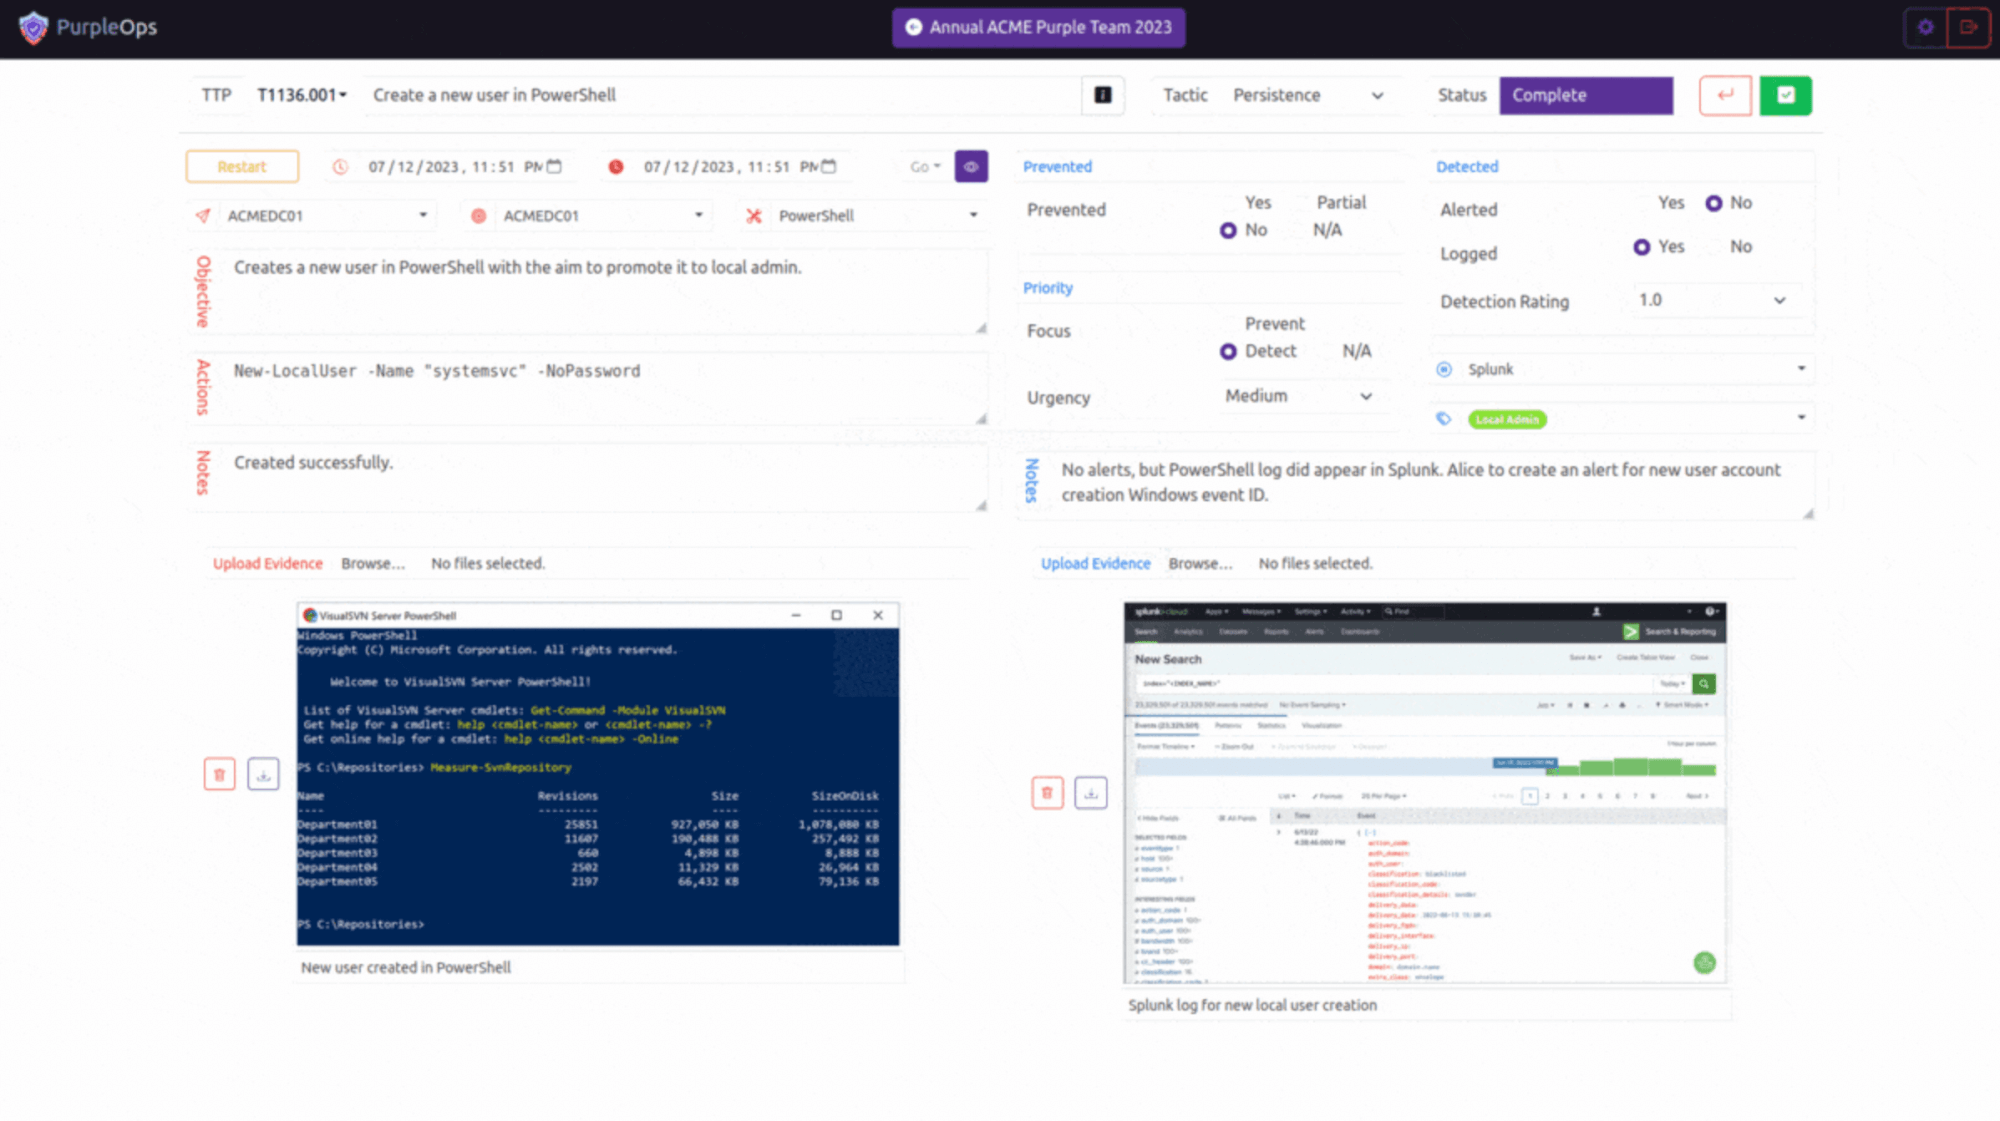Click the green save checkmark button

pos(1786,95)
